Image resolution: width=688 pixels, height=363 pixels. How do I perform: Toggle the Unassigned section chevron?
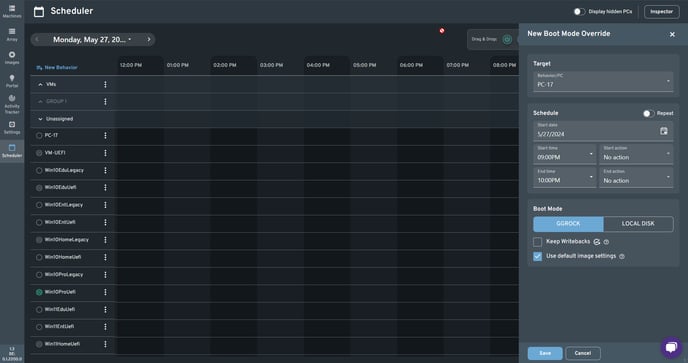click(40, 119)
